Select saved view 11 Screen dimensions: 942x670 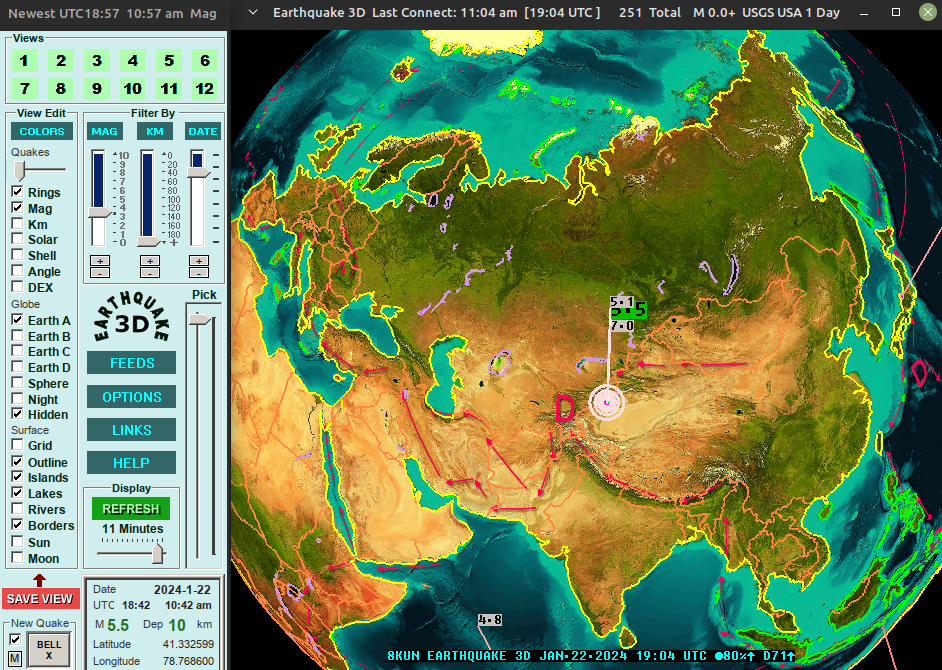tap(169, 89)
